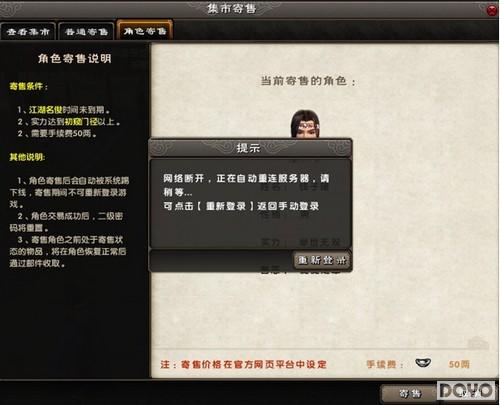Close the 集市寄售 window with red button
This screenshot has height=405, width=500.
coord(492,10)
